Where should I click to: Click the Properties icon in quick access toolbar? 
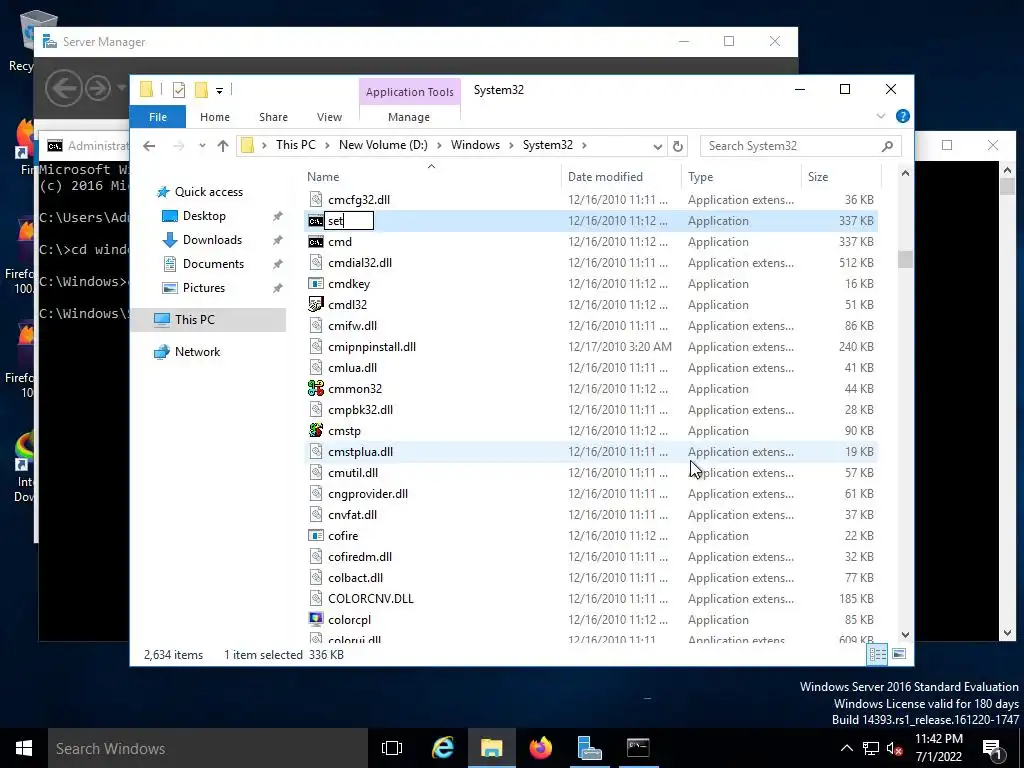[x=179, y=90]
